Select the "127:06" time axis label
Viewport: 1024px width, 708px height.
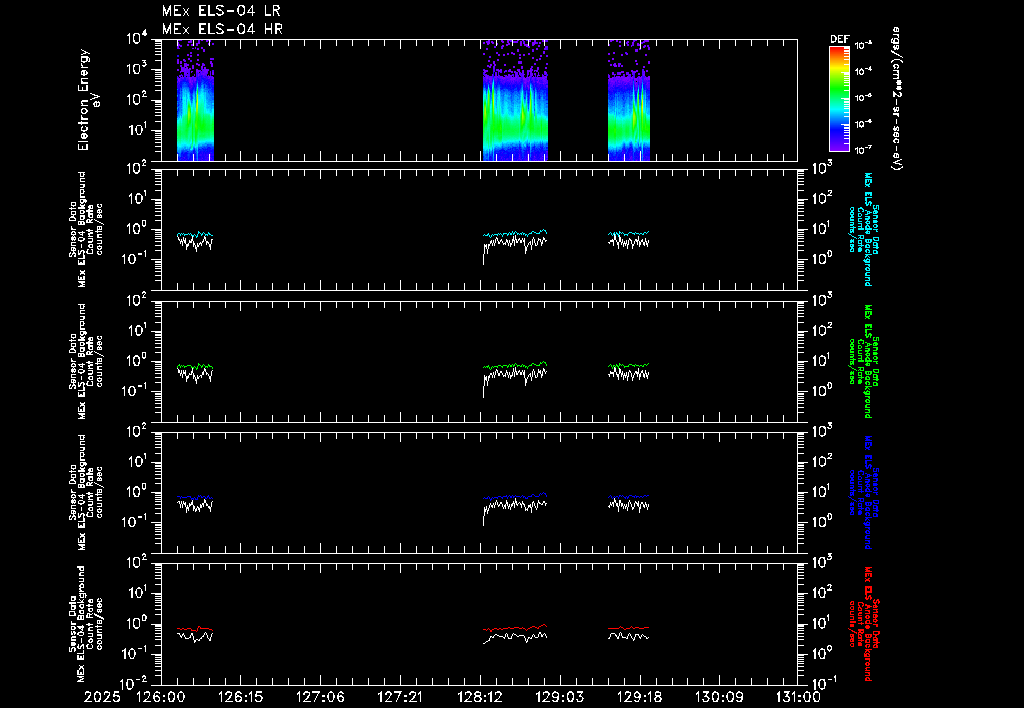pyautogui.click(x=320, y=698)
